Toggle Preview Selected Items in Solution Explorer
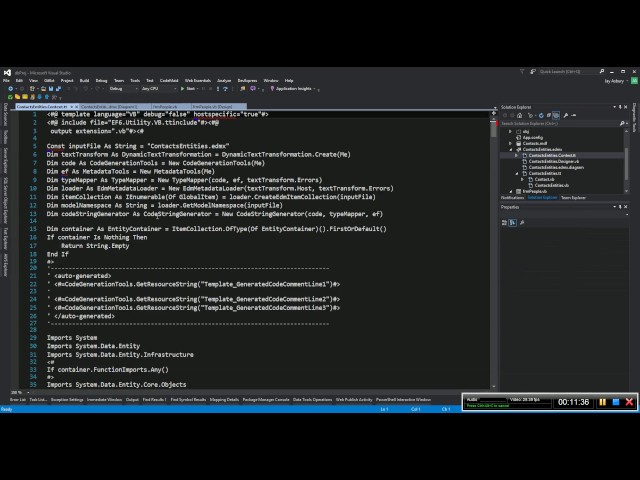The image size is (640, 480). pos(573,116)
